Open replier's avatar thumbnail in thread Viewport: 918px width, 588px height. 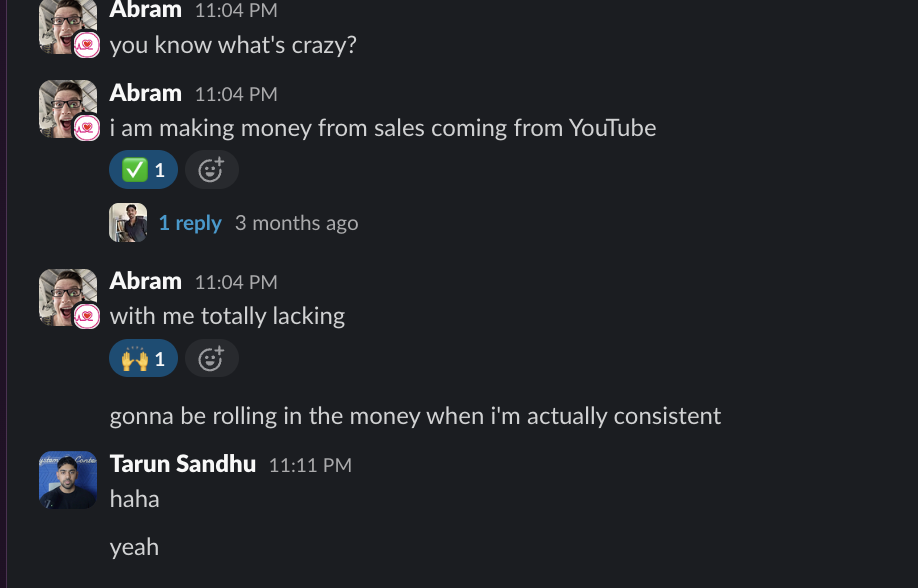click(x=128, y=223)
